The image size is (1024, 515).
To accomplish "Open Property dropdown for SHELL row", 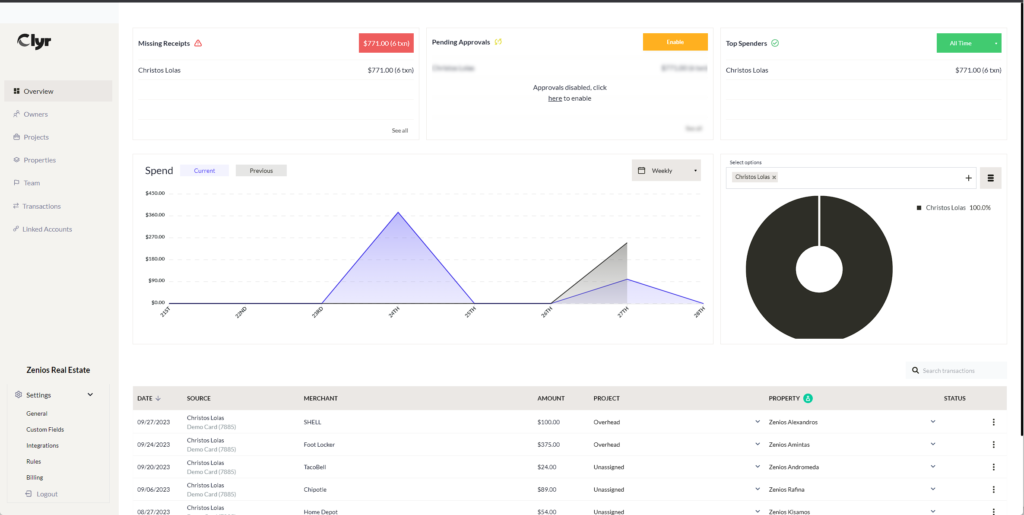I will pyautogui.click(x=933, y=422).
